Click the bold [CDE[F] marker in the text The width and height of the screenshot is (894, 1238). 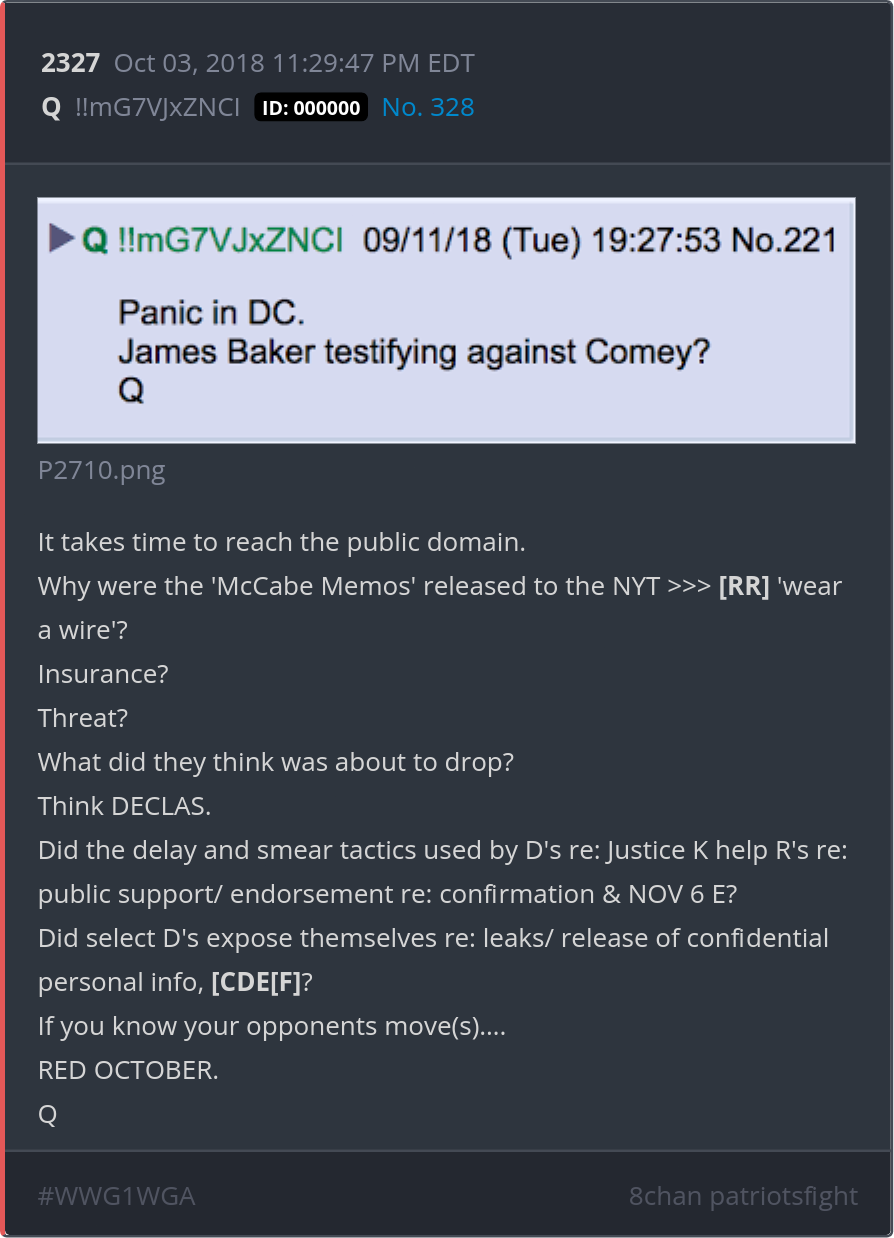tap(256, 982)
